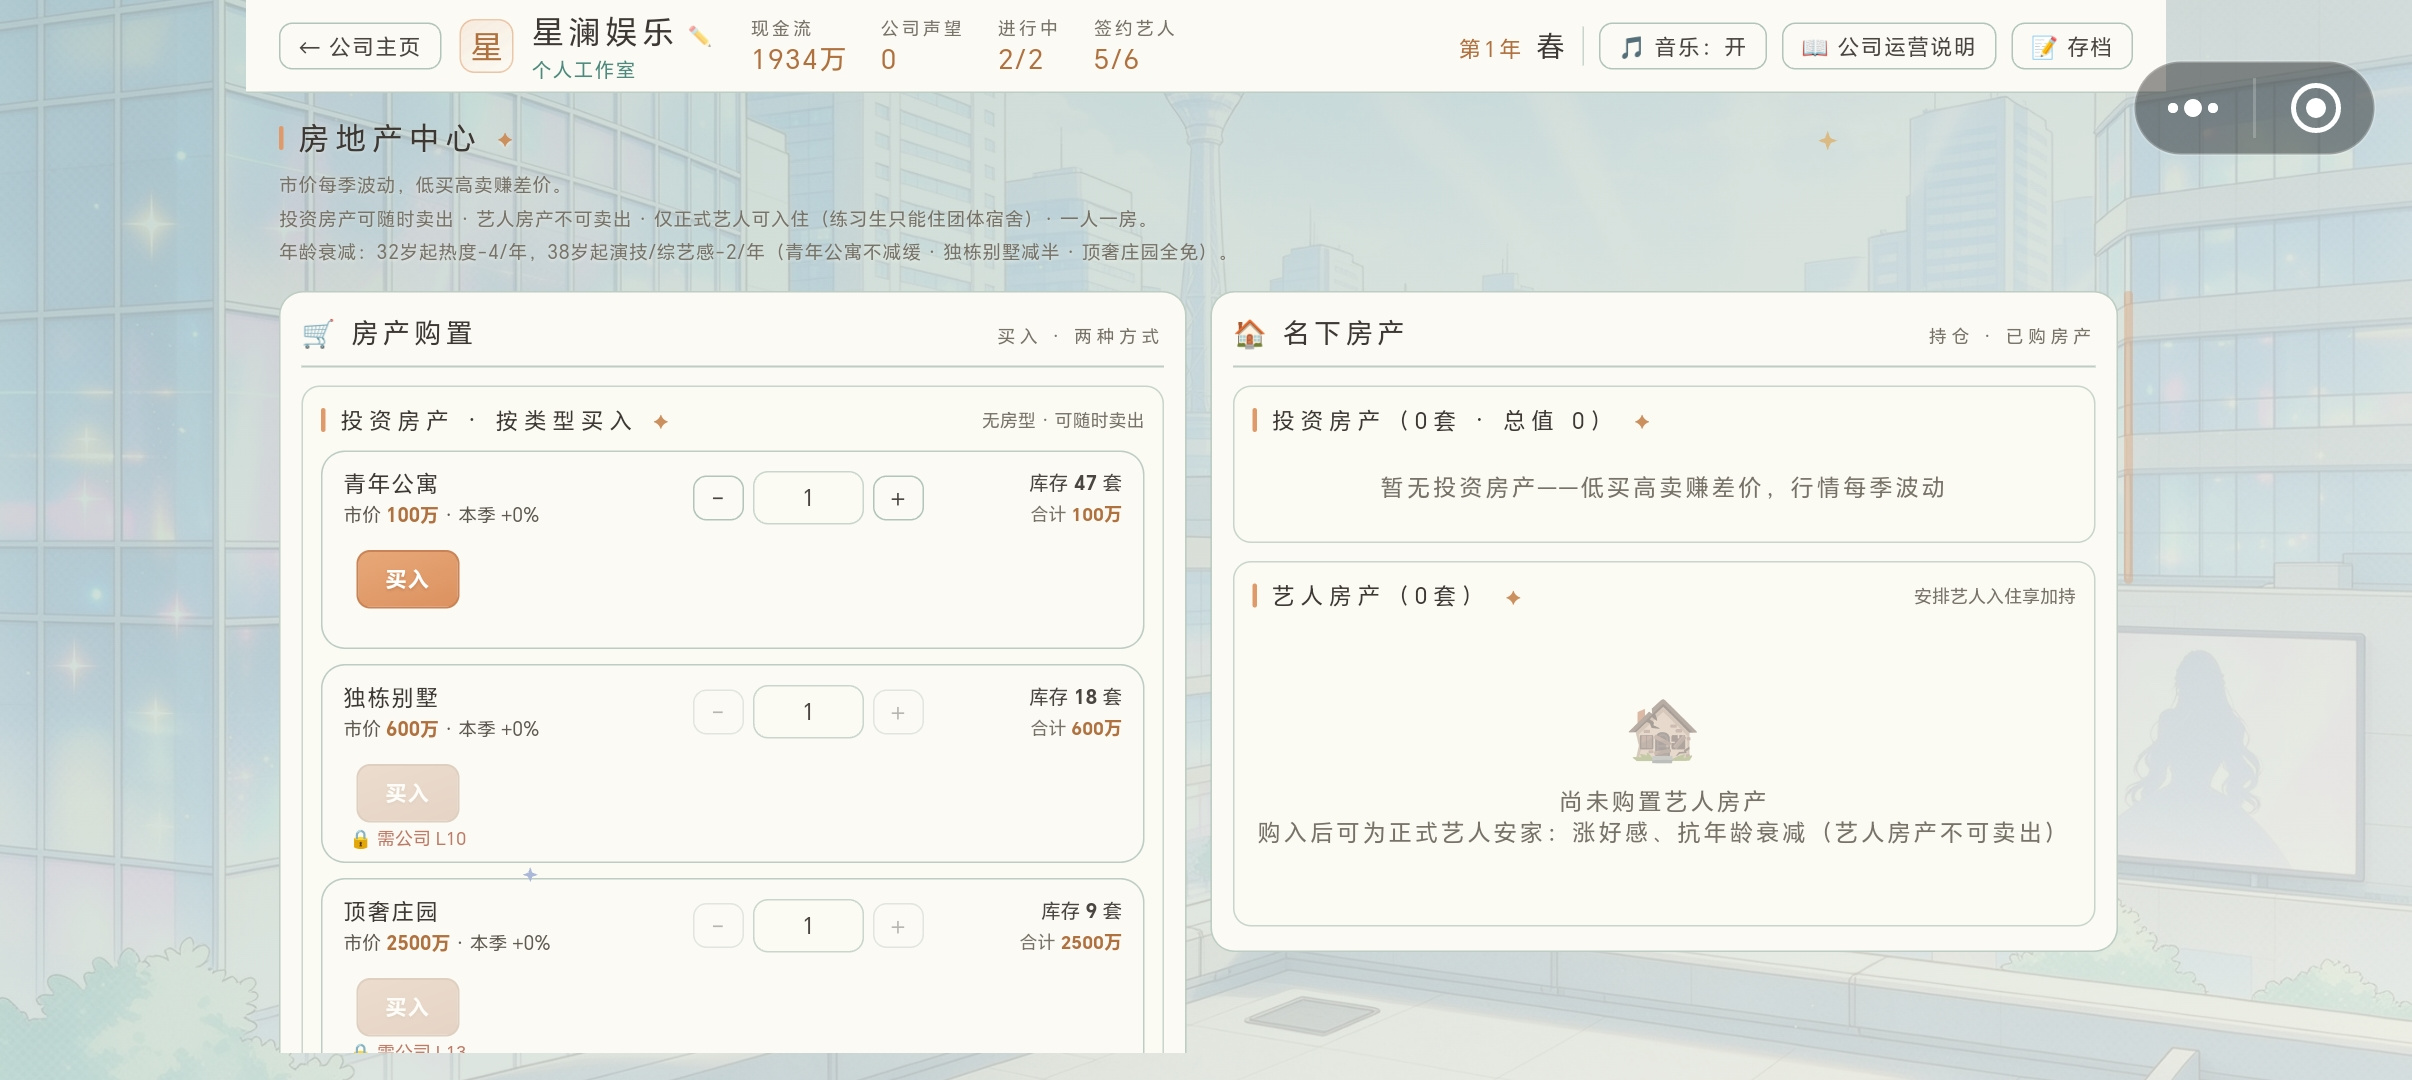Screen dimensions: 2412x1080
Task: Click 投资房产 (0套 · 总值 0) heading
Action: [x=1436, y=421]
